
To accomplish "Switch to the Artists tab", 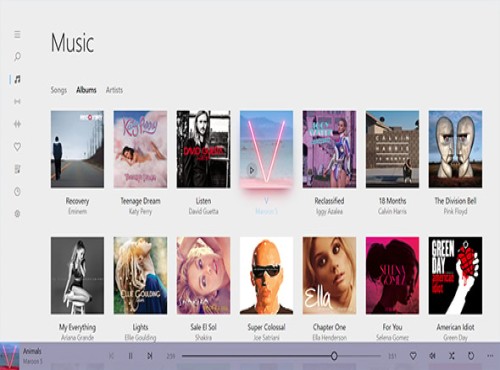I will [x=114, y=90].
